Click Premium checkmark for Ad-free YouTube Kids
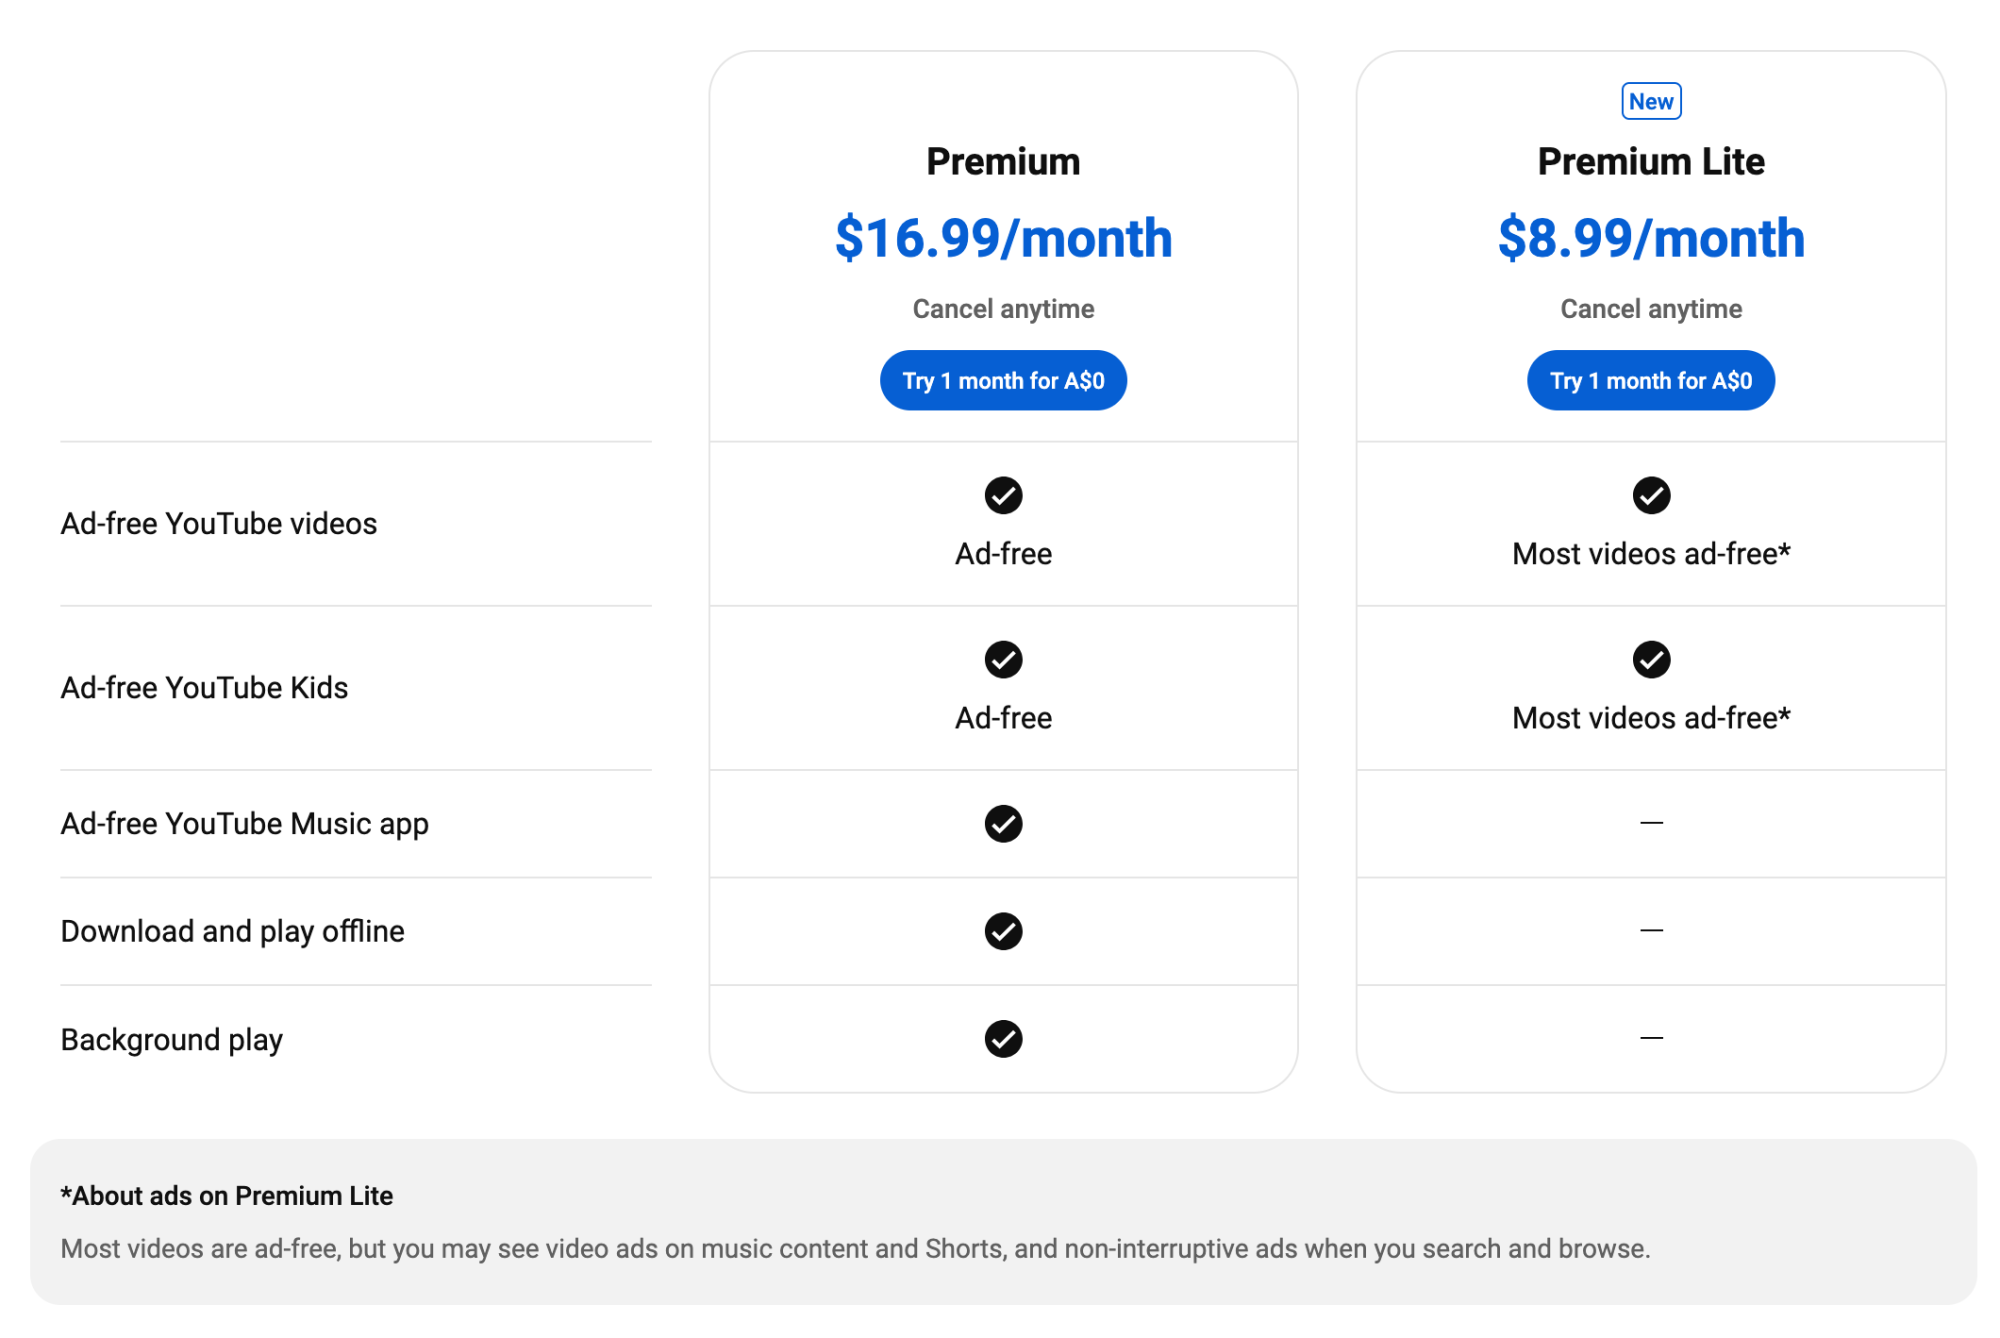2000x1338 pixels. [1003, 660]
